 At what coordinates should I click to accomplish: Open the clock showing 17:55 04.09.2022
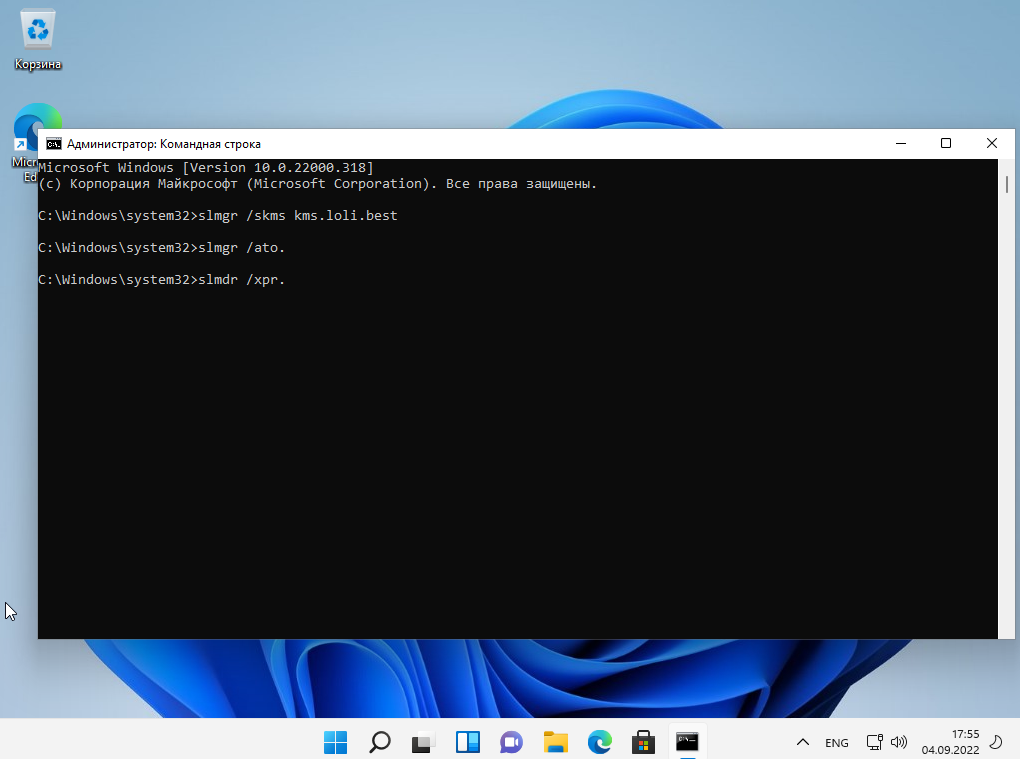point(950,742)
